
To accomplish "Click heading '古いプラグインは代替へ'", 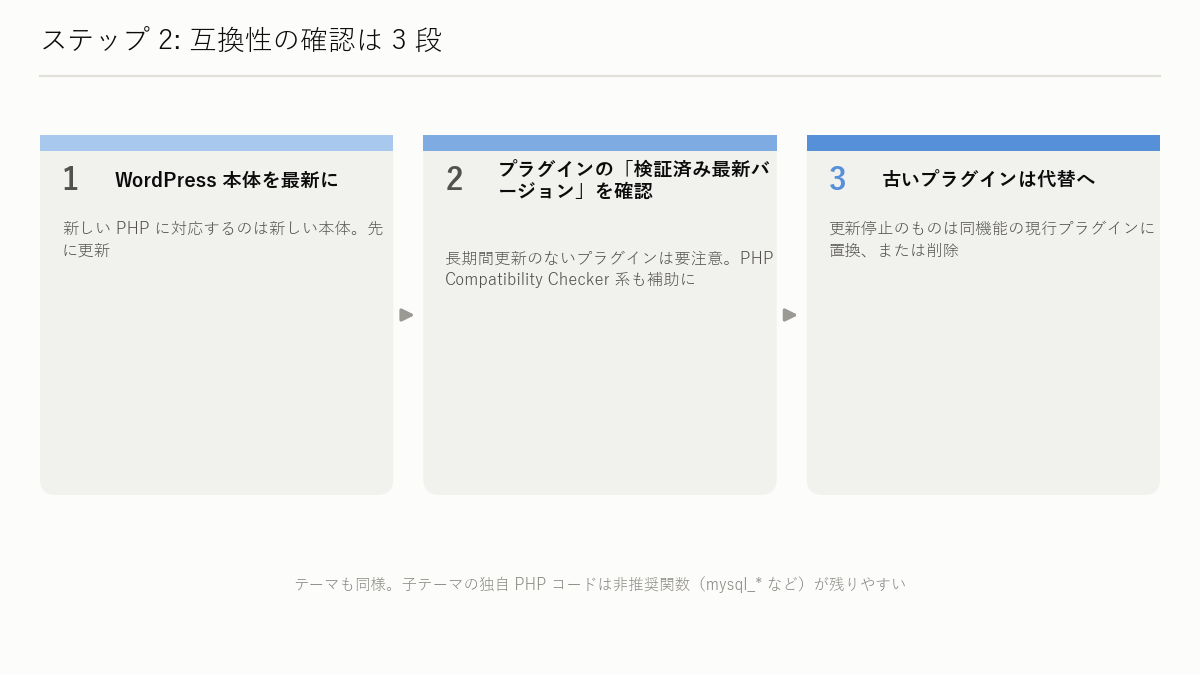I will click(989, 180).
